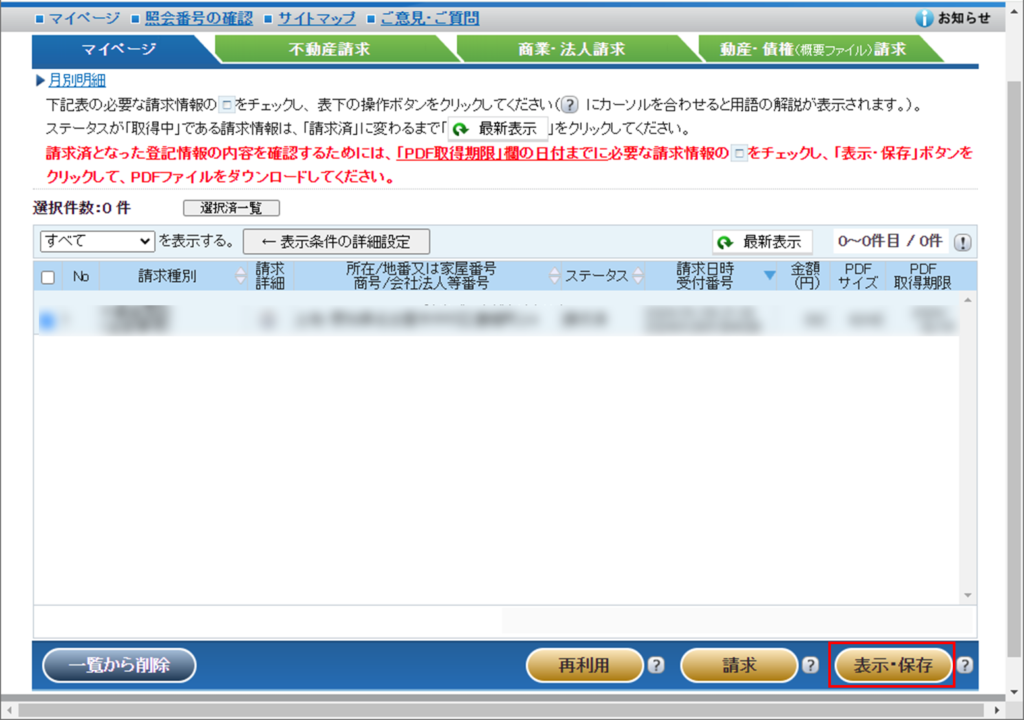
Task: Check the first row's checkbox
Action: point(47,320)
